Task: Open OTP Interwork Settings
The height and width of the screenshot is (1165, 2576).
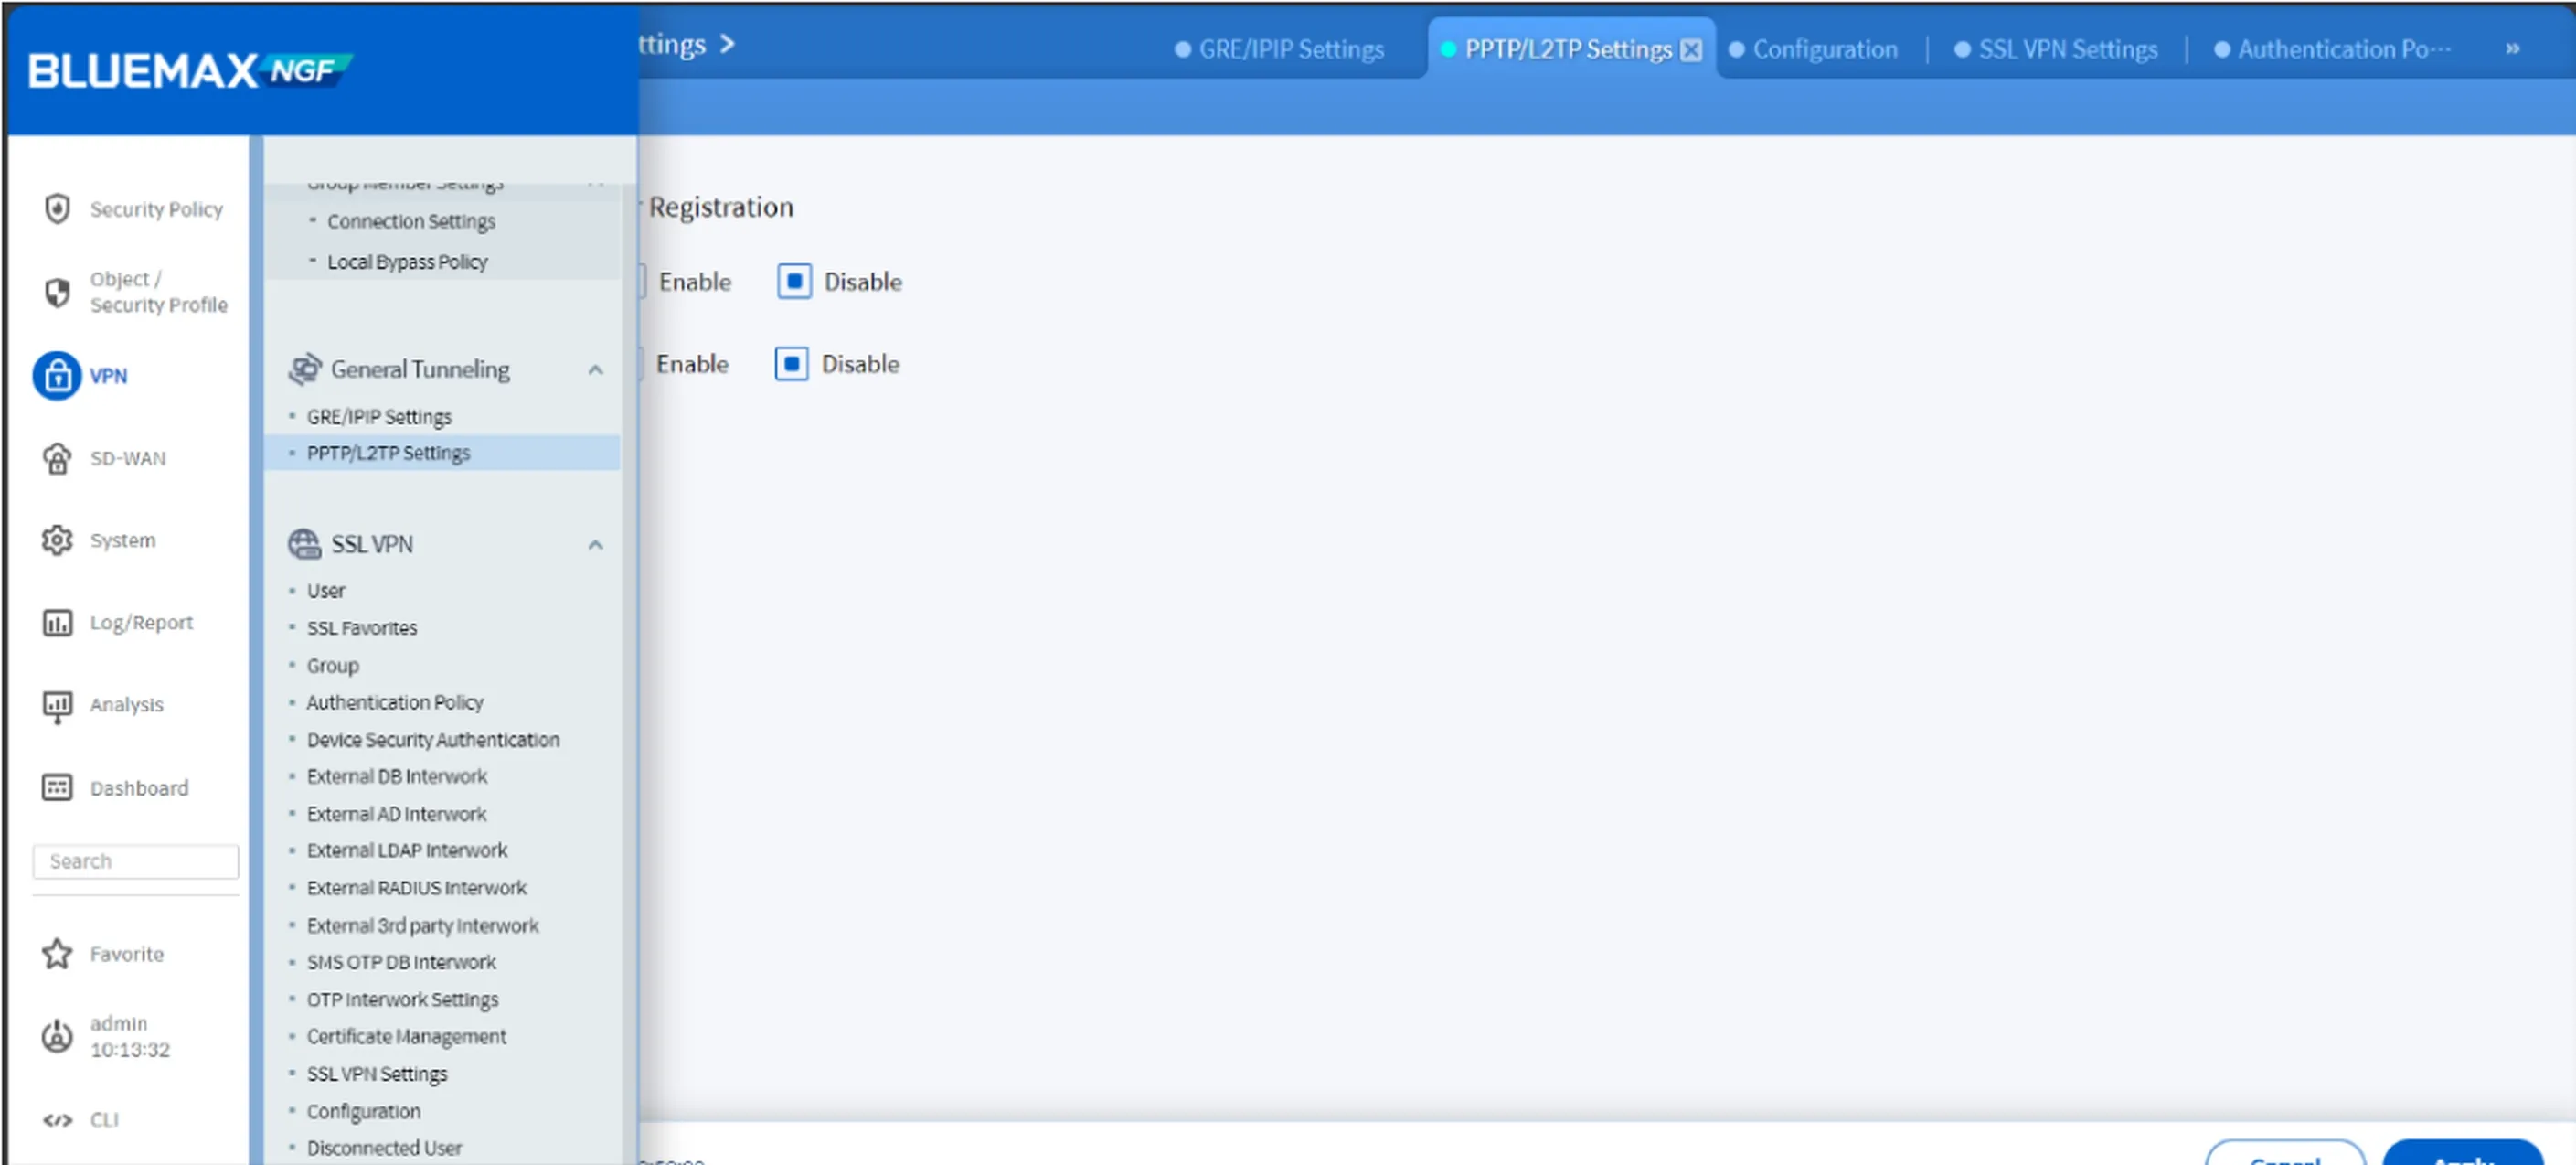Action: click(402, 1000)
